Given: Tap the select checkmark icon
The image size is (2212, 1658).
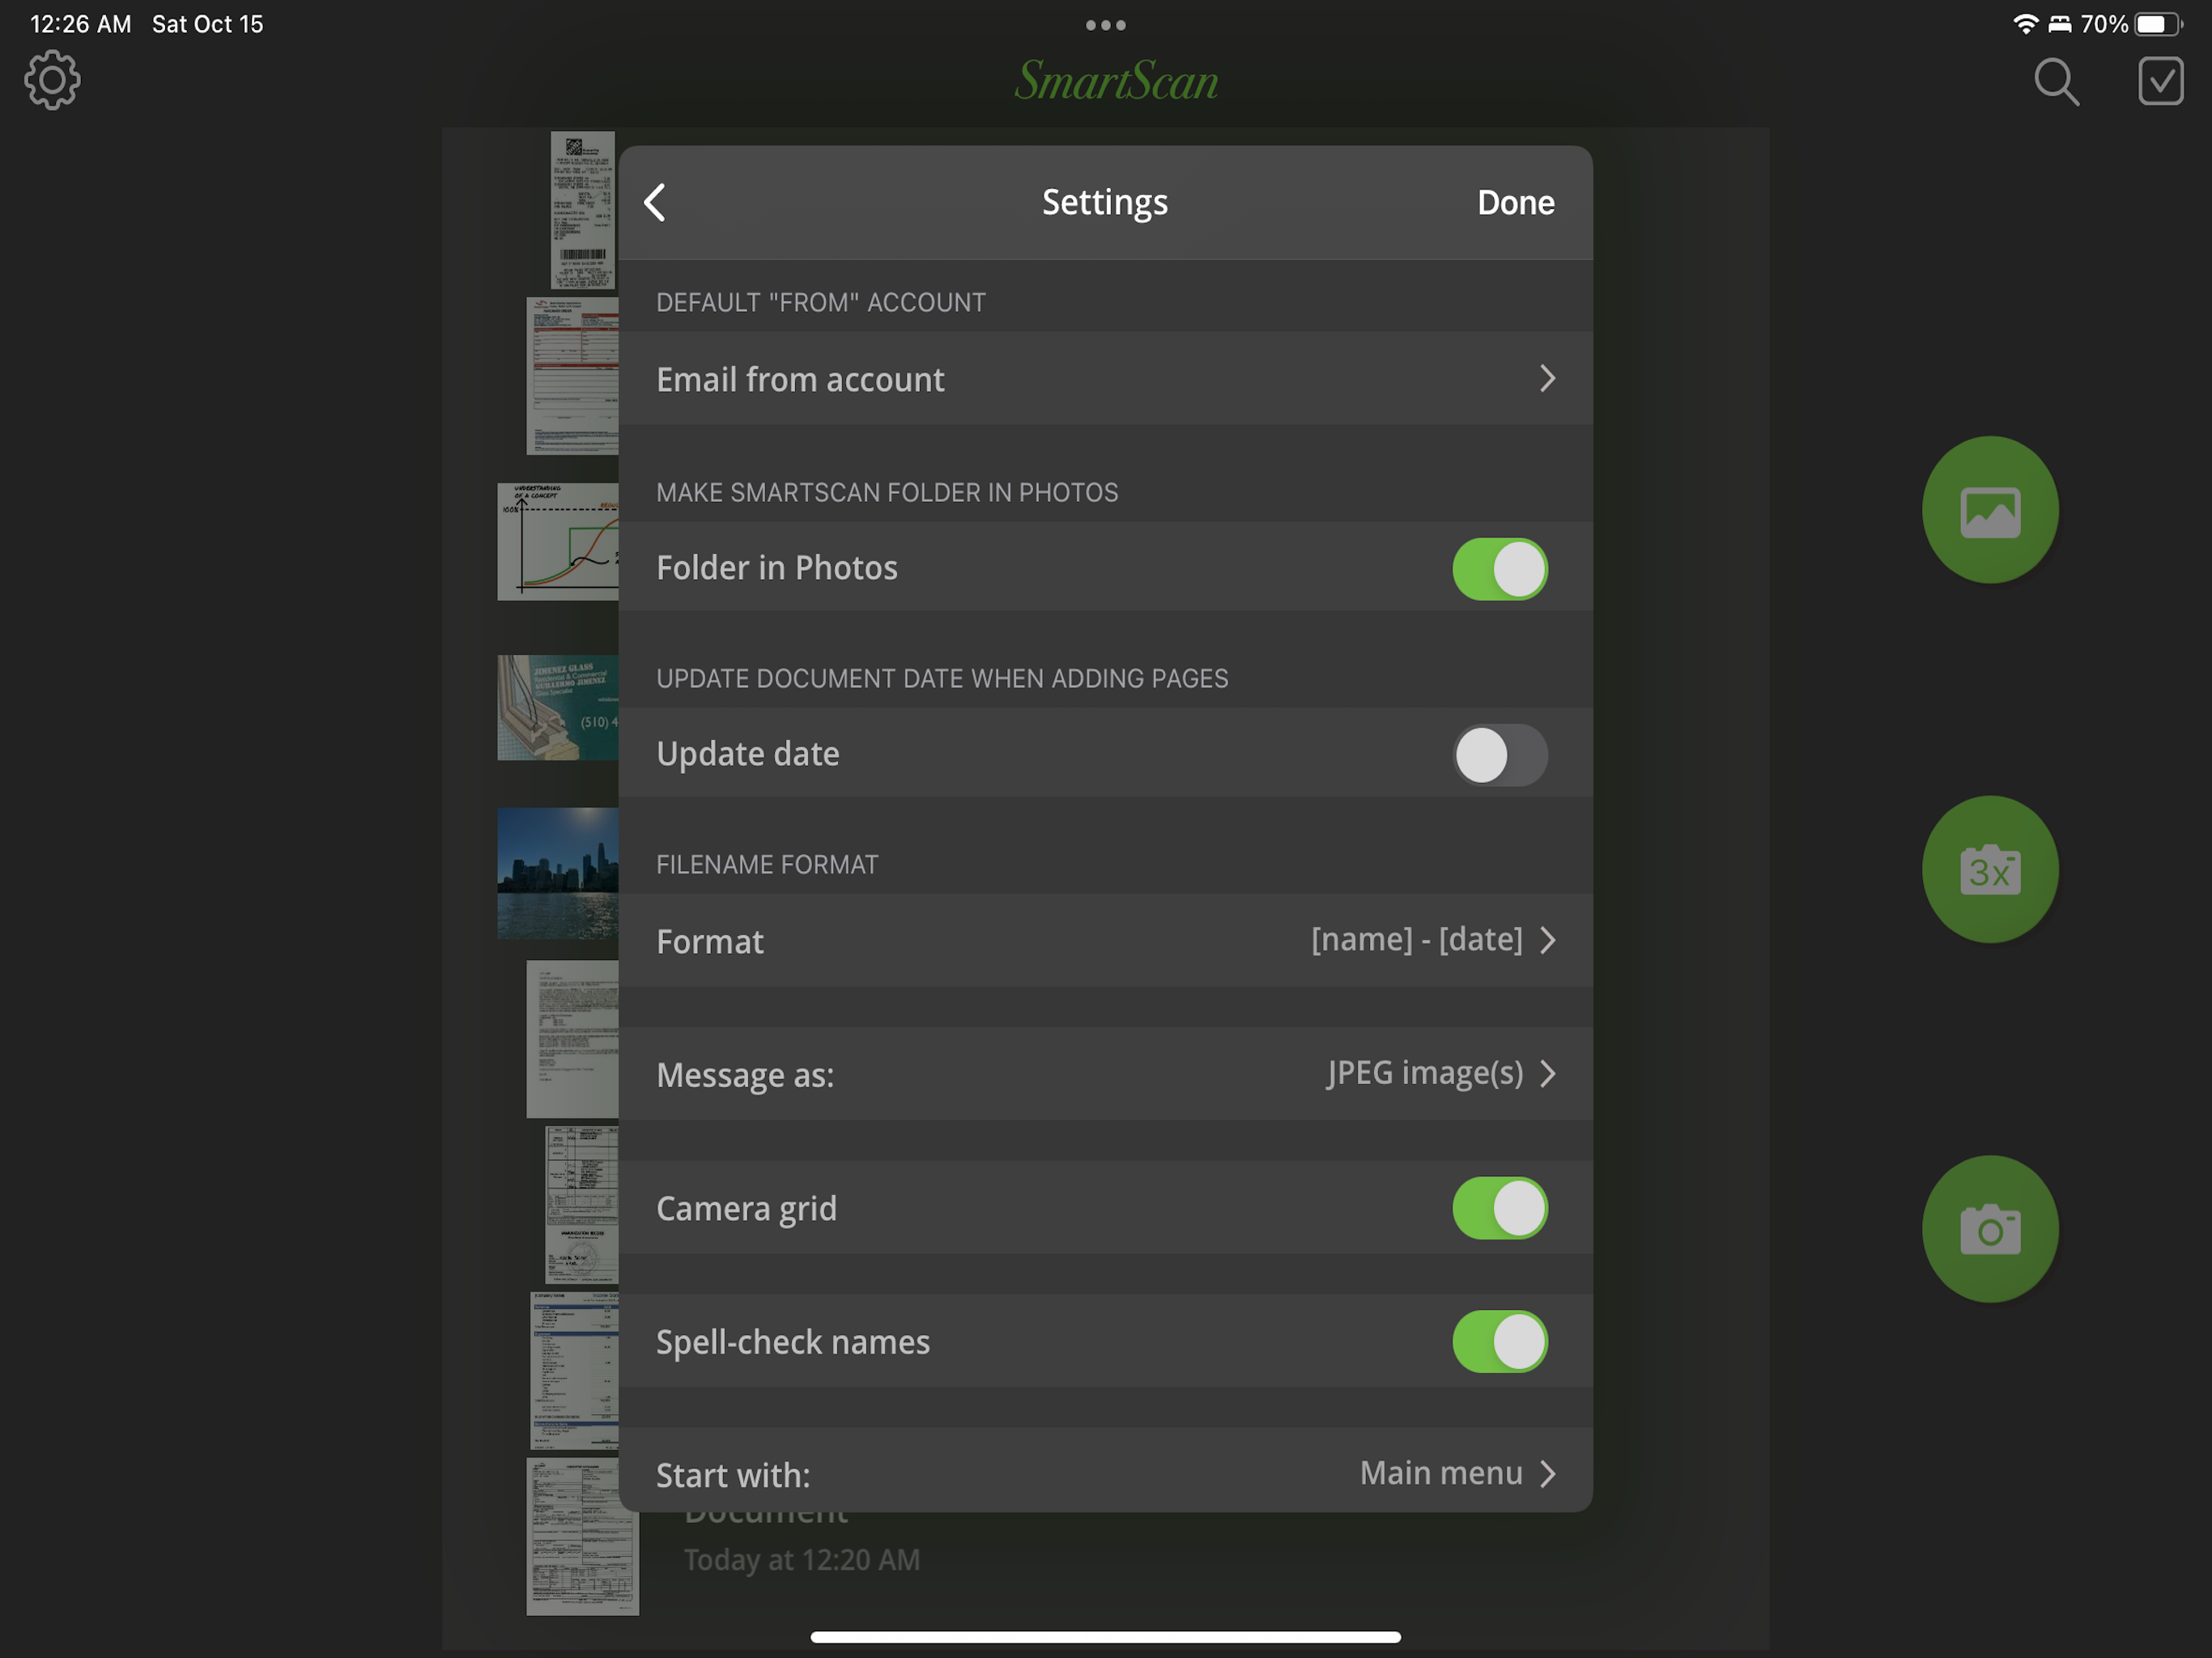Looking at the screenshot, I should [2159, 81].
